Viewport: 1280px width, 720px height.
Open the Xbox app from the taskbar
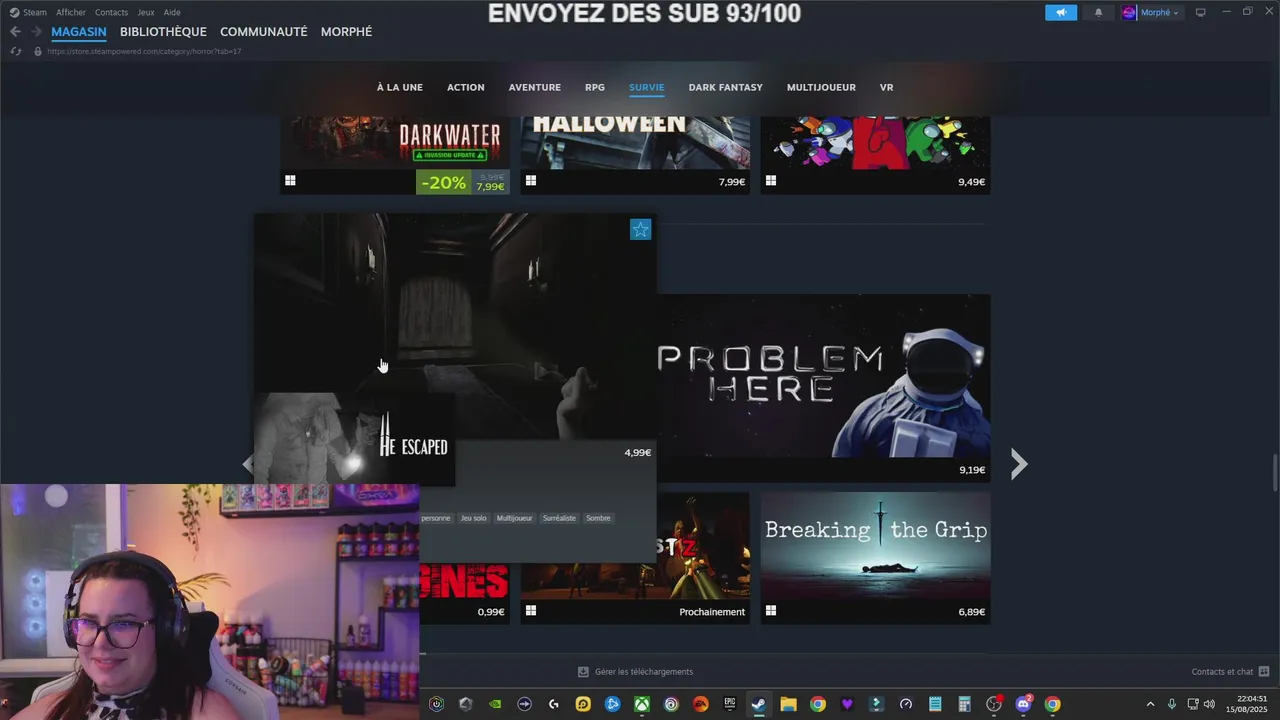pos(641,704)
